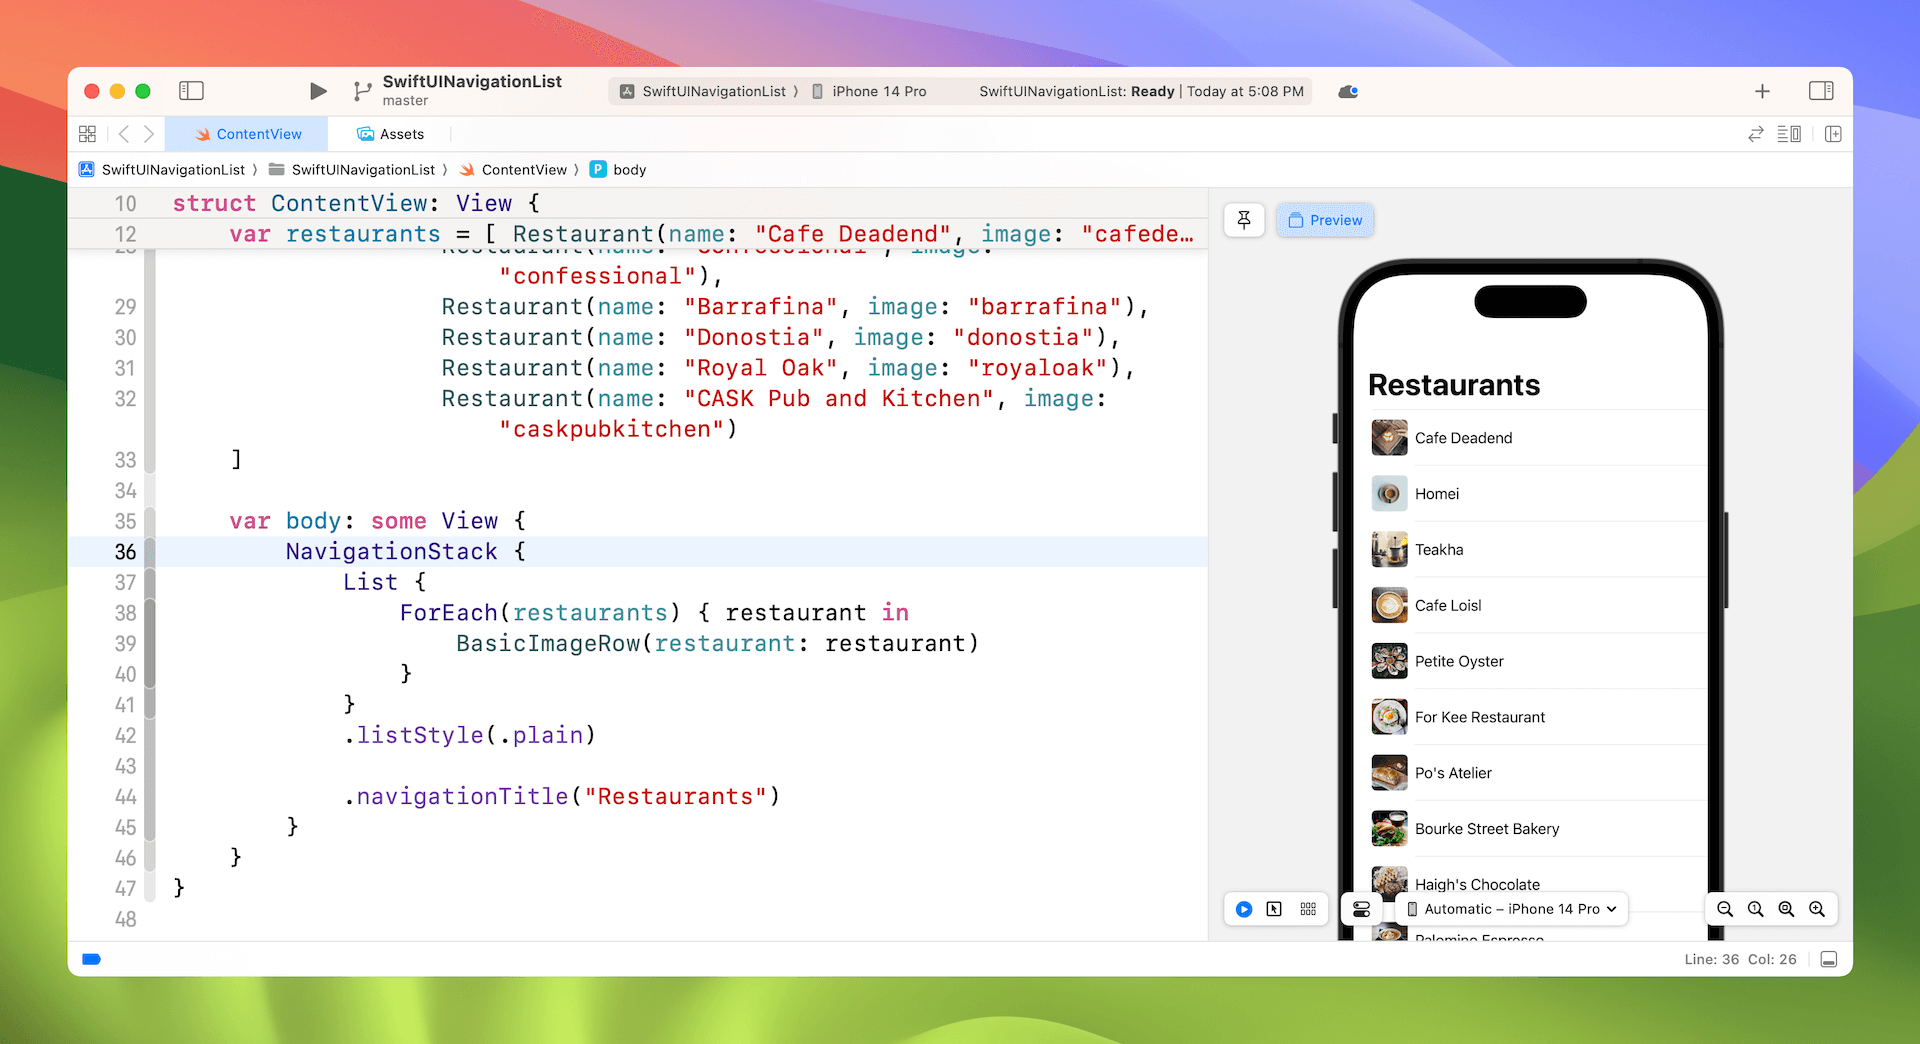Run the project with the Play button

point(318,91)
